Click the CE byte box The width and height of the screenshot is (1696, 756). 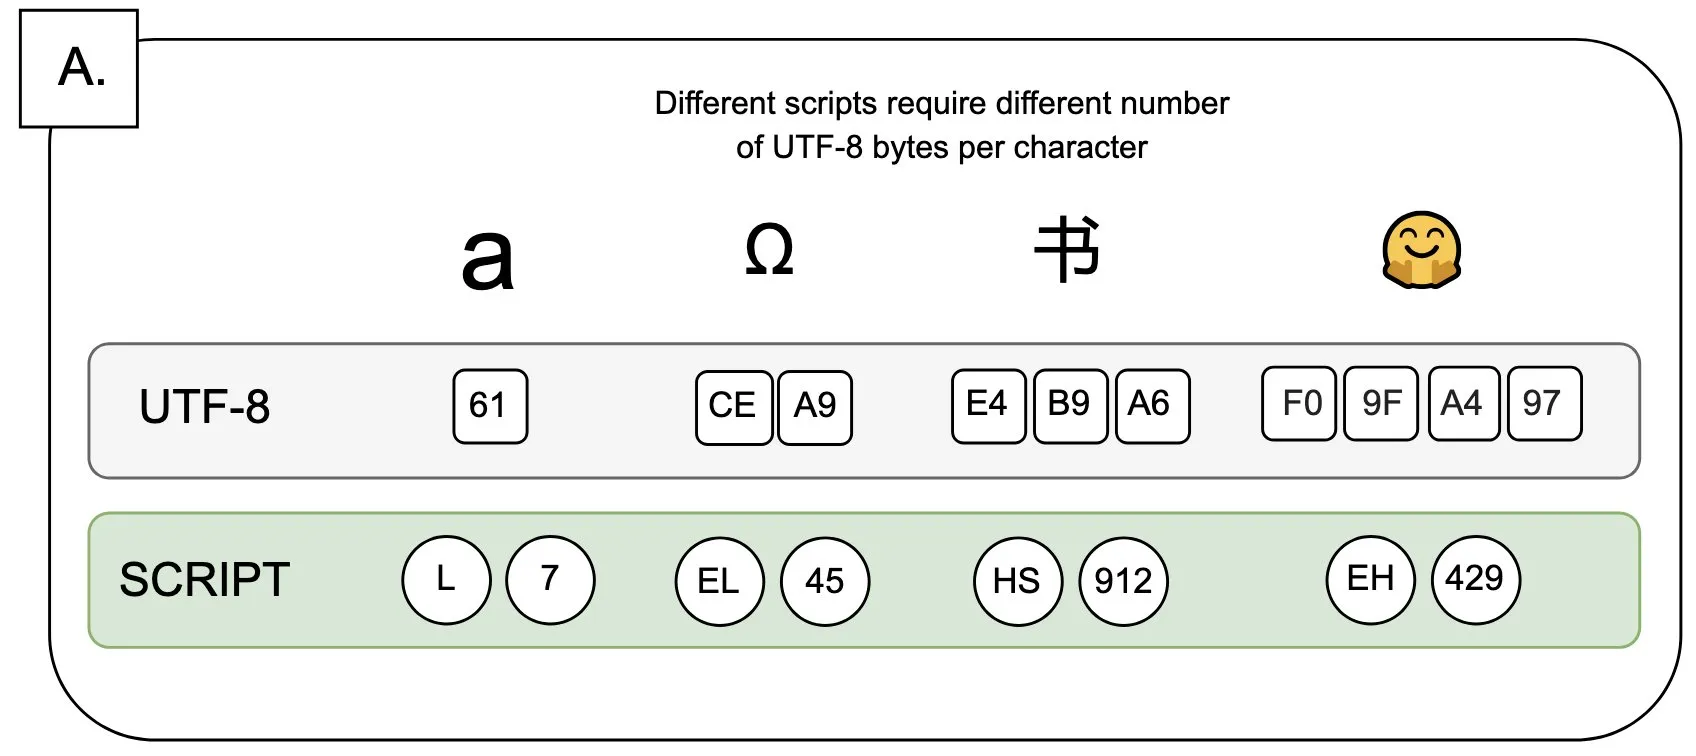pyautogui.click(x=734, y=407)
